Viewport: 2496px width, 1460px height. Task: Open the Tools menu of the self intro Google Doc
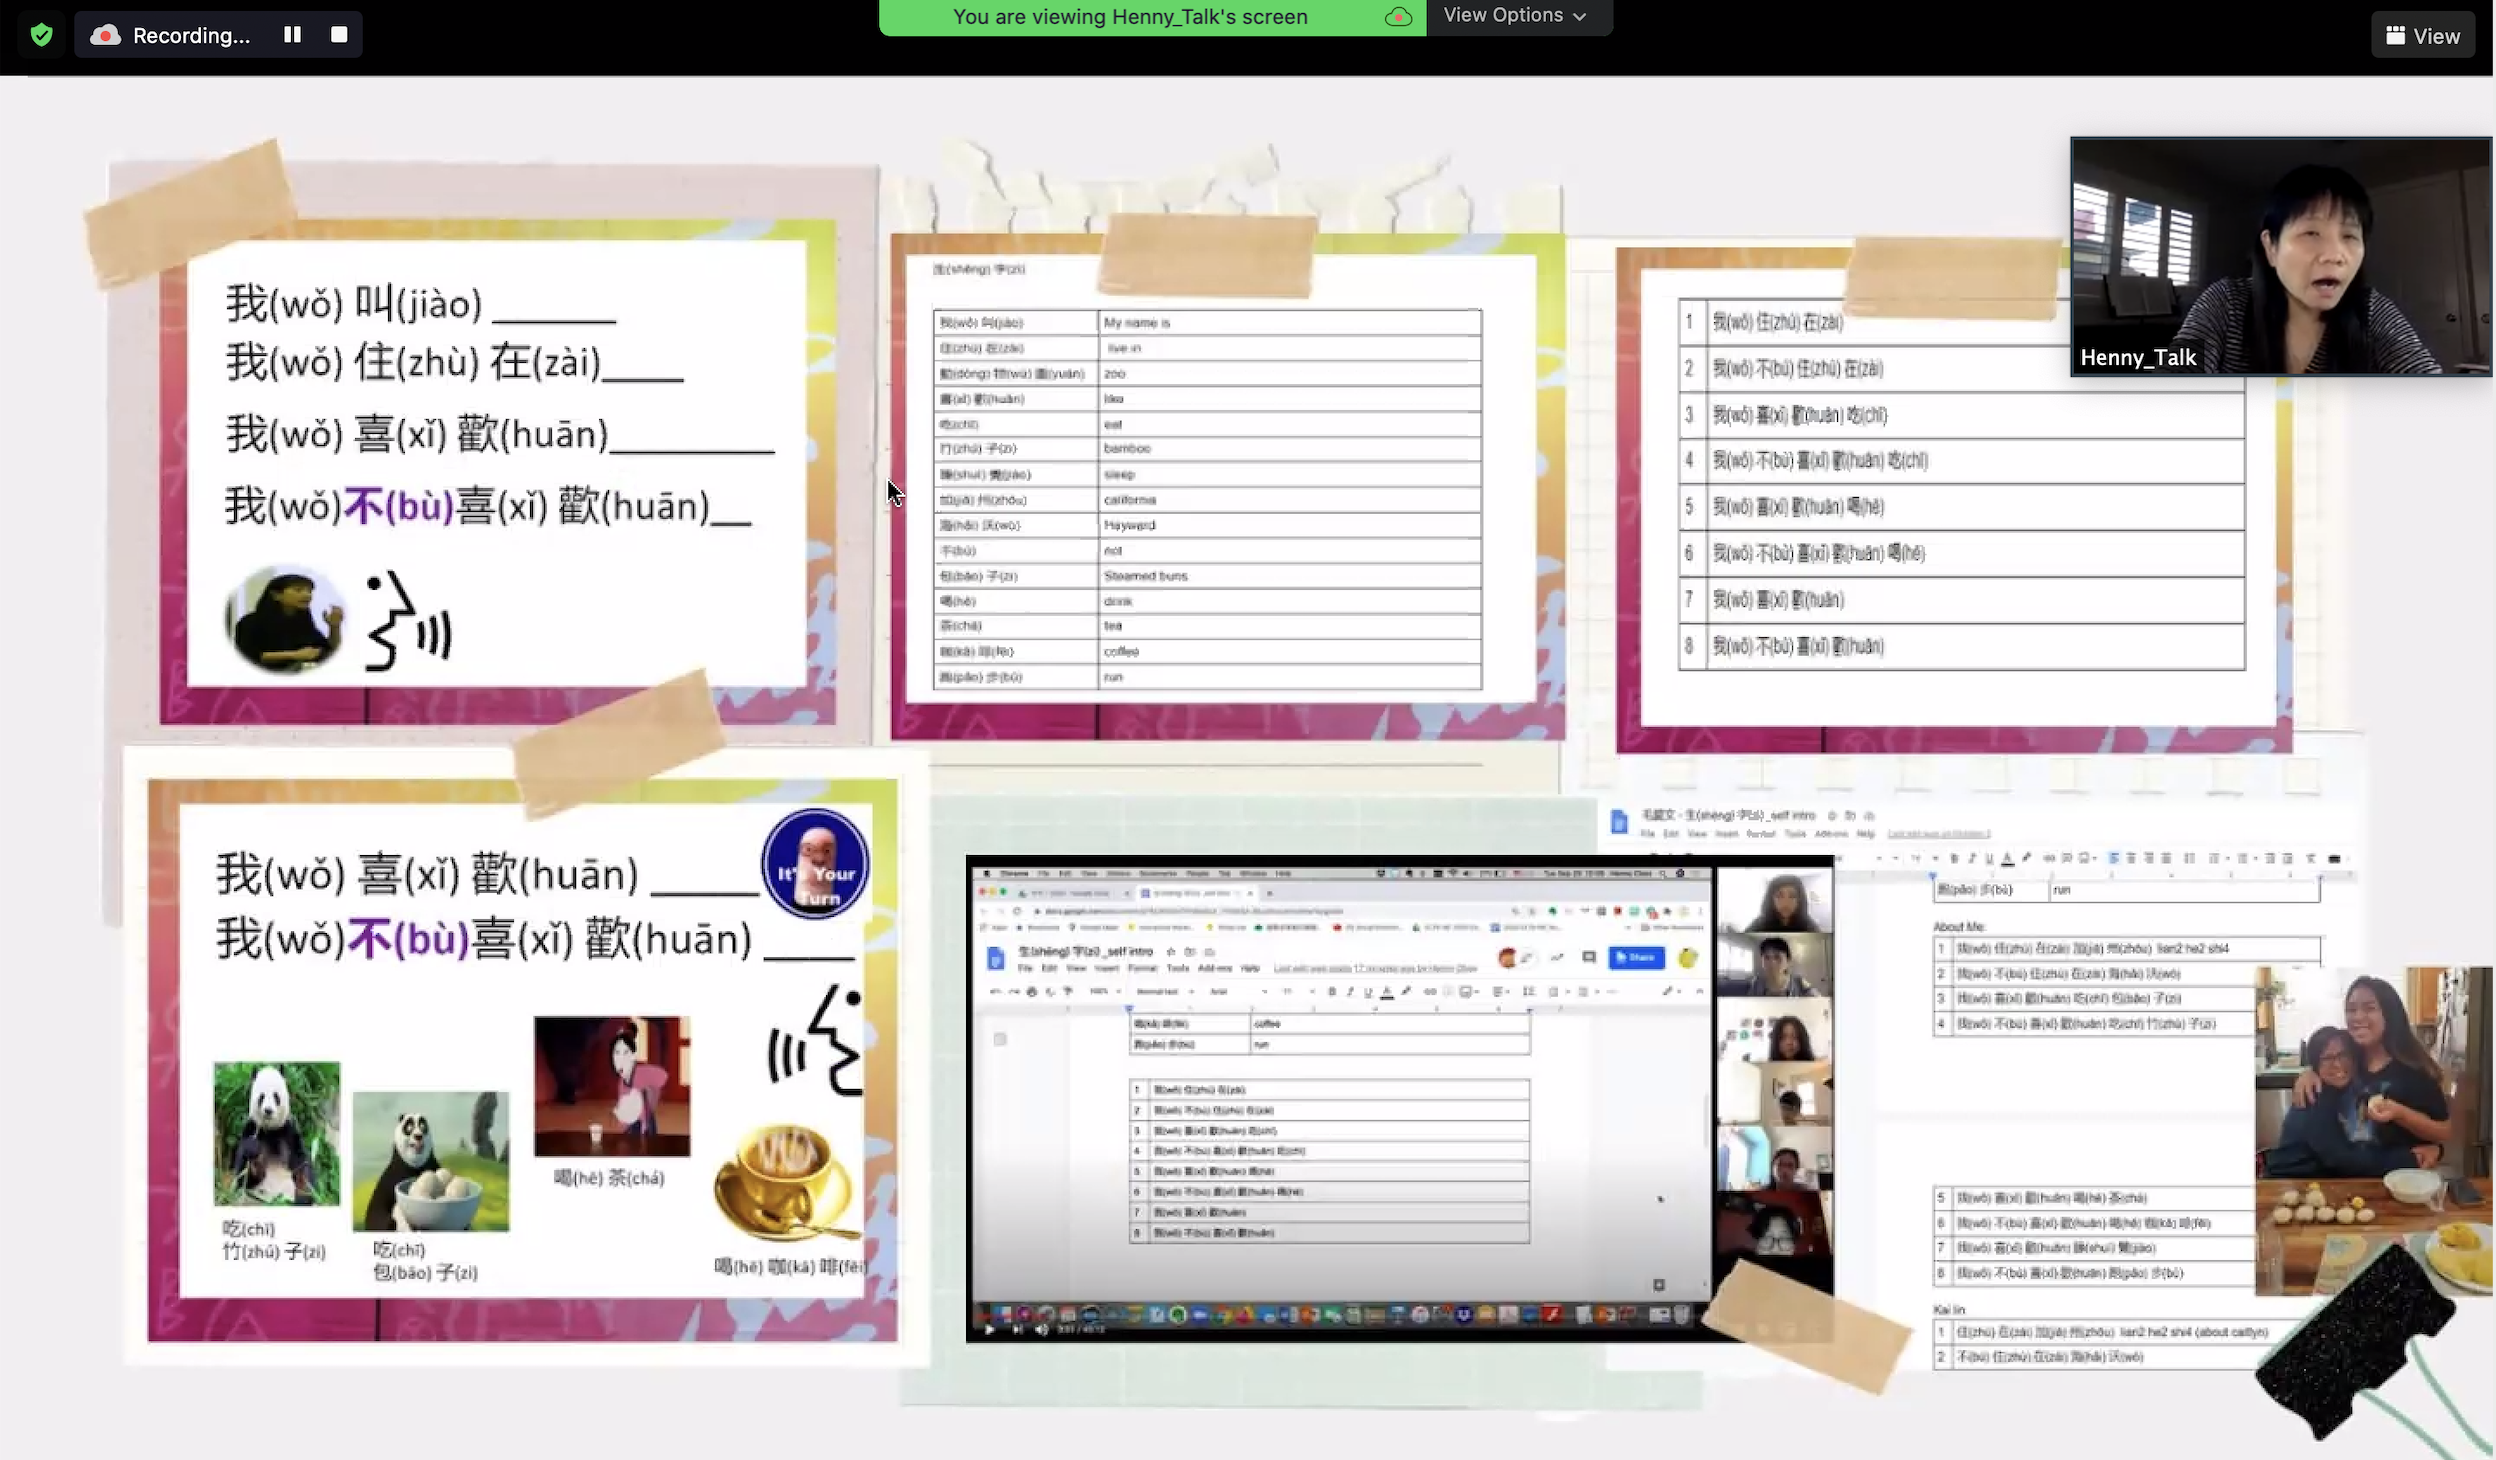pyautogui.click(x=1795, y=833)
